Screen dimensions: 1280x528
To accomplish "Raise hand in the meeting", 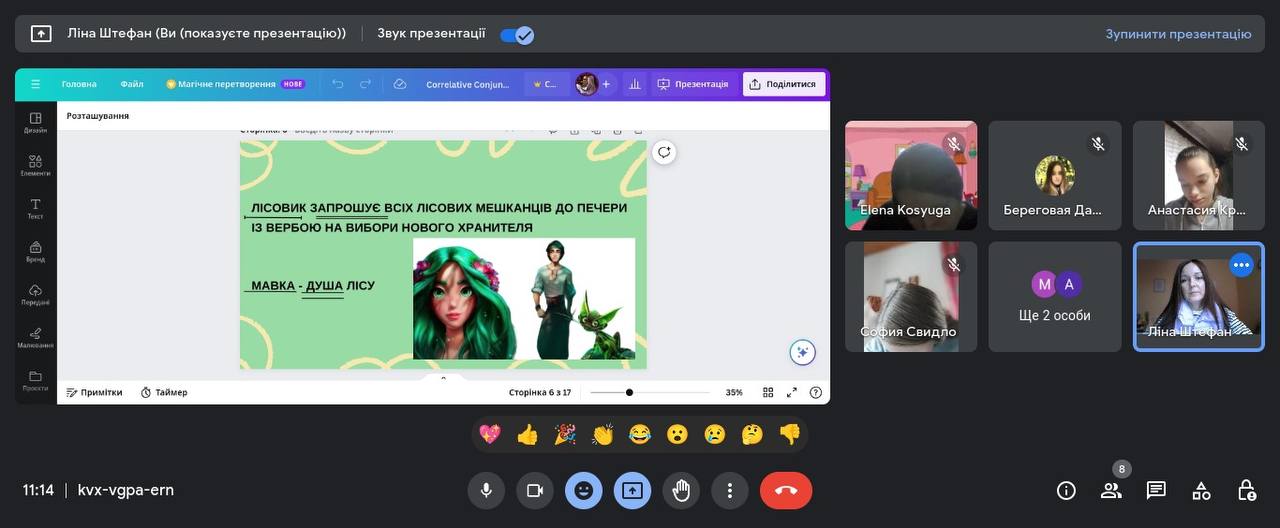I will [682, 490].
